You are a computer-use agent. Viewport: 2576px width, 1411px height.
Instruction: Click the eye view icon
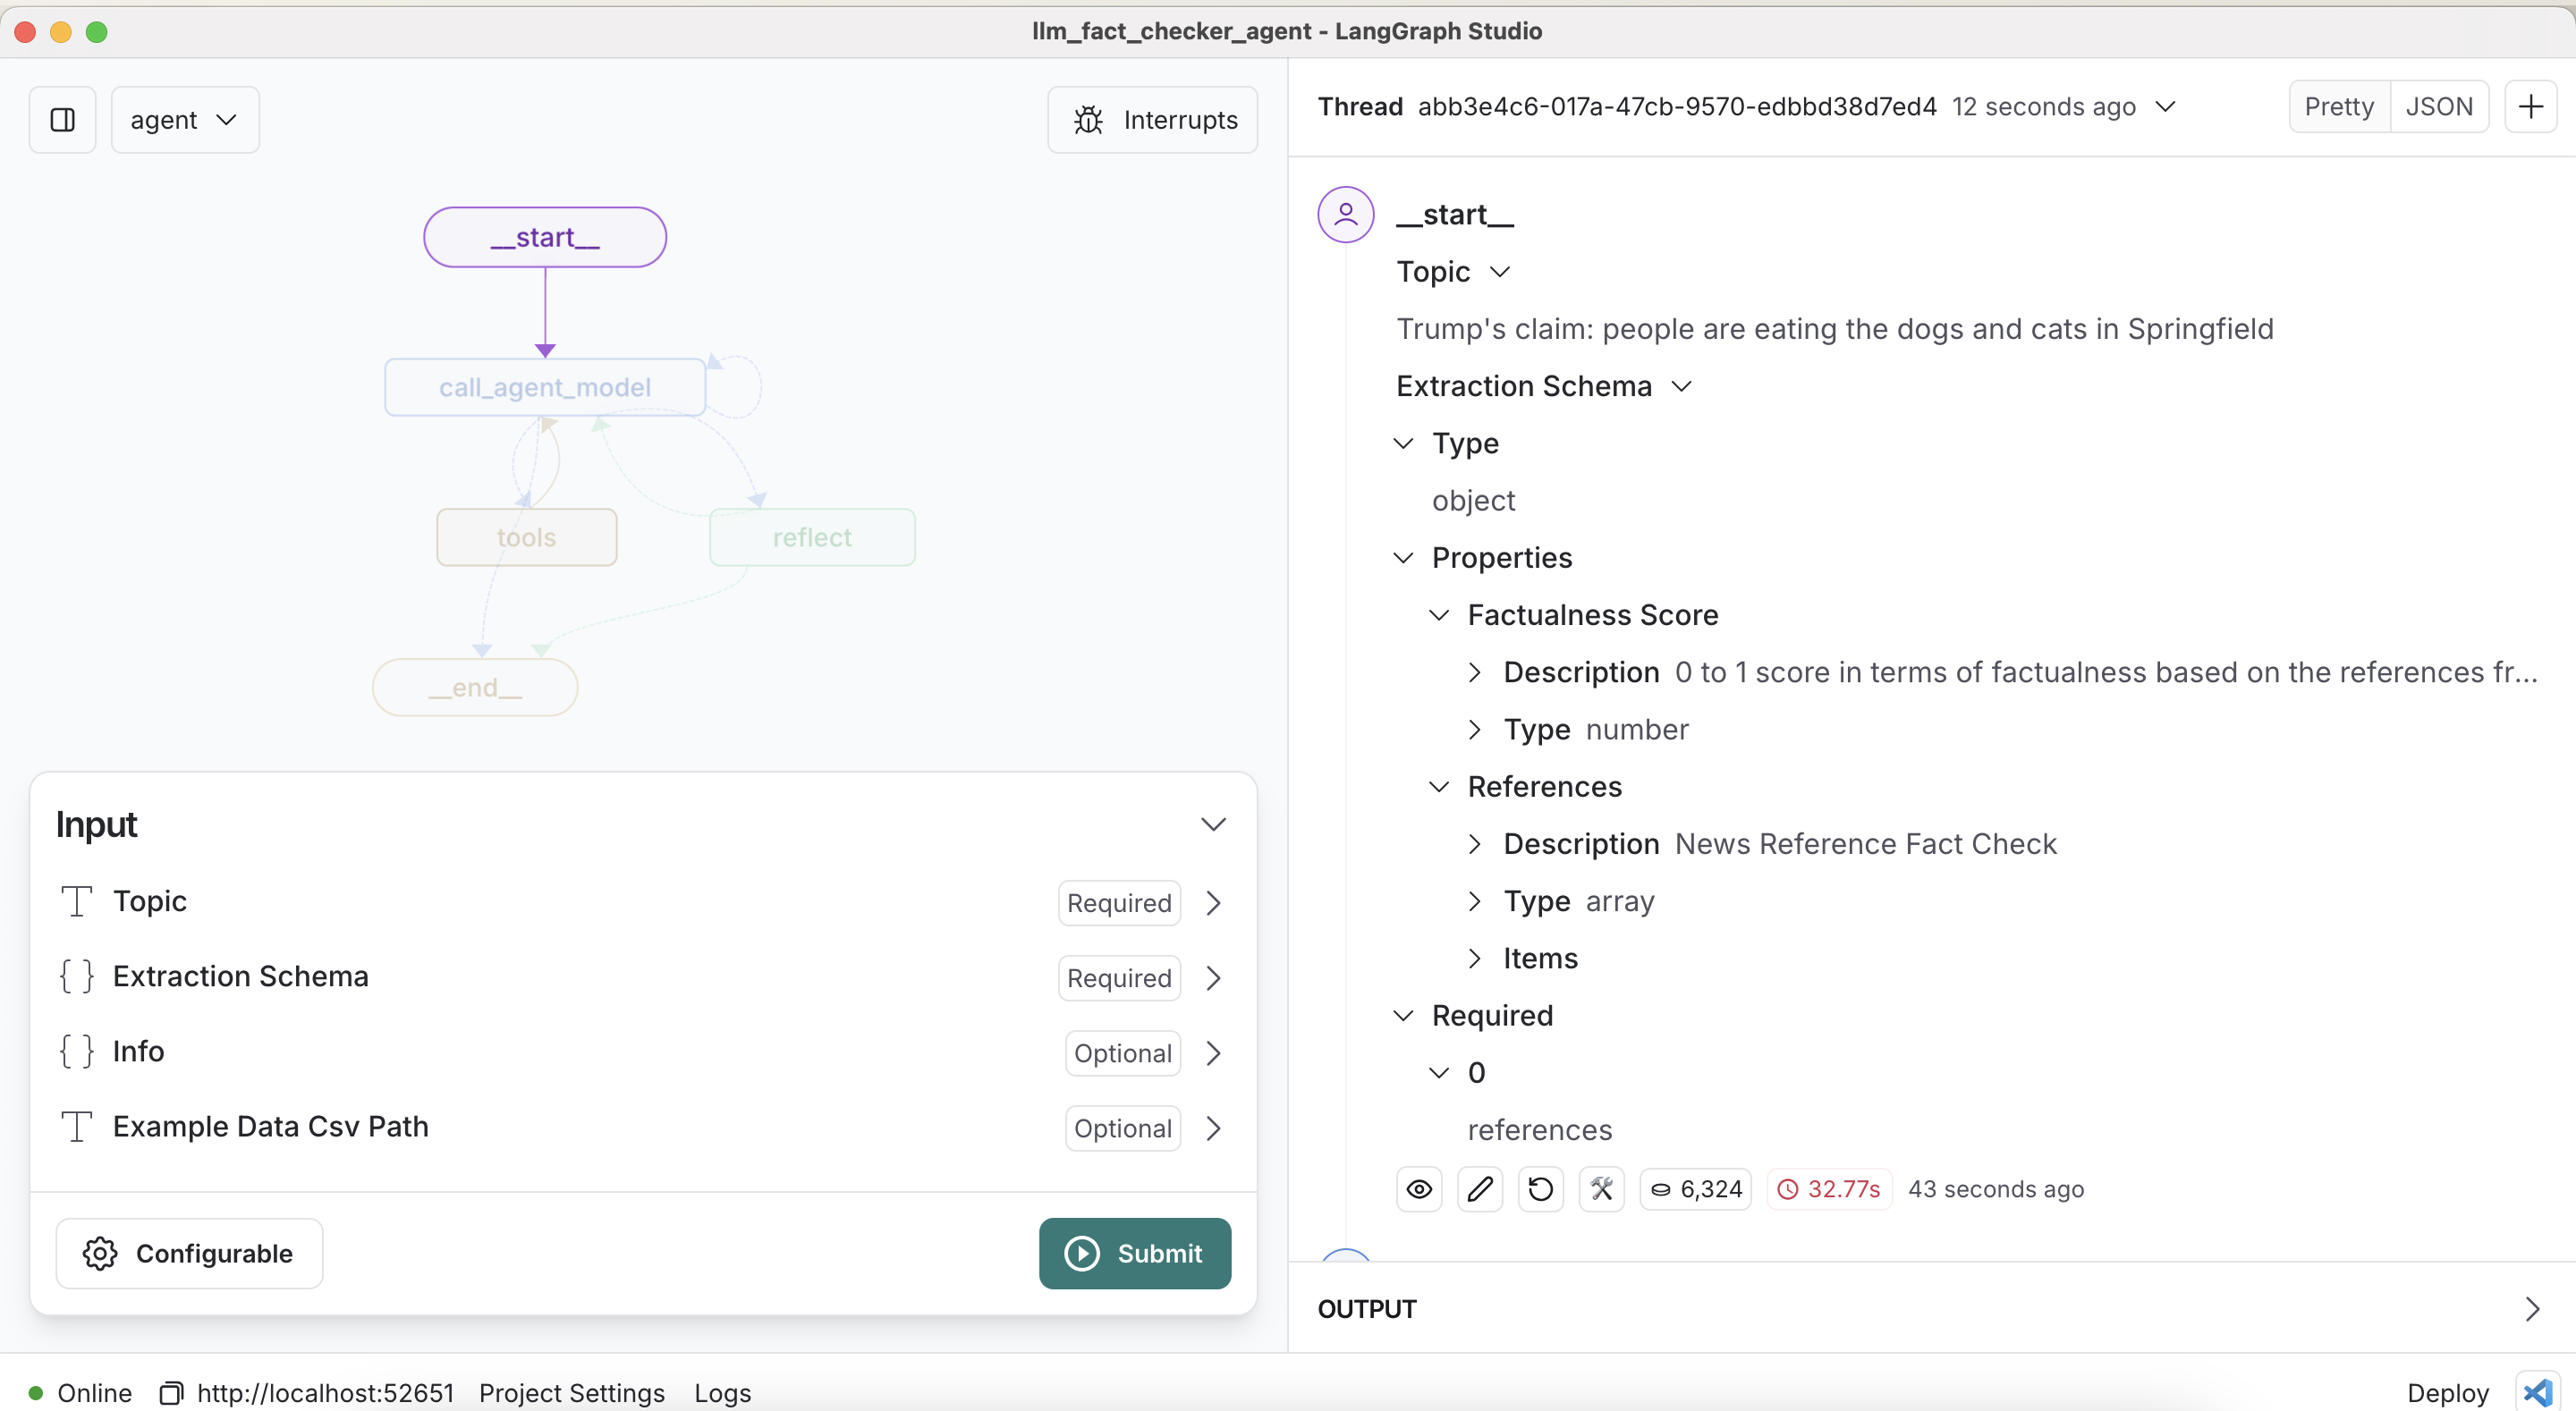click(1418, 1189)
